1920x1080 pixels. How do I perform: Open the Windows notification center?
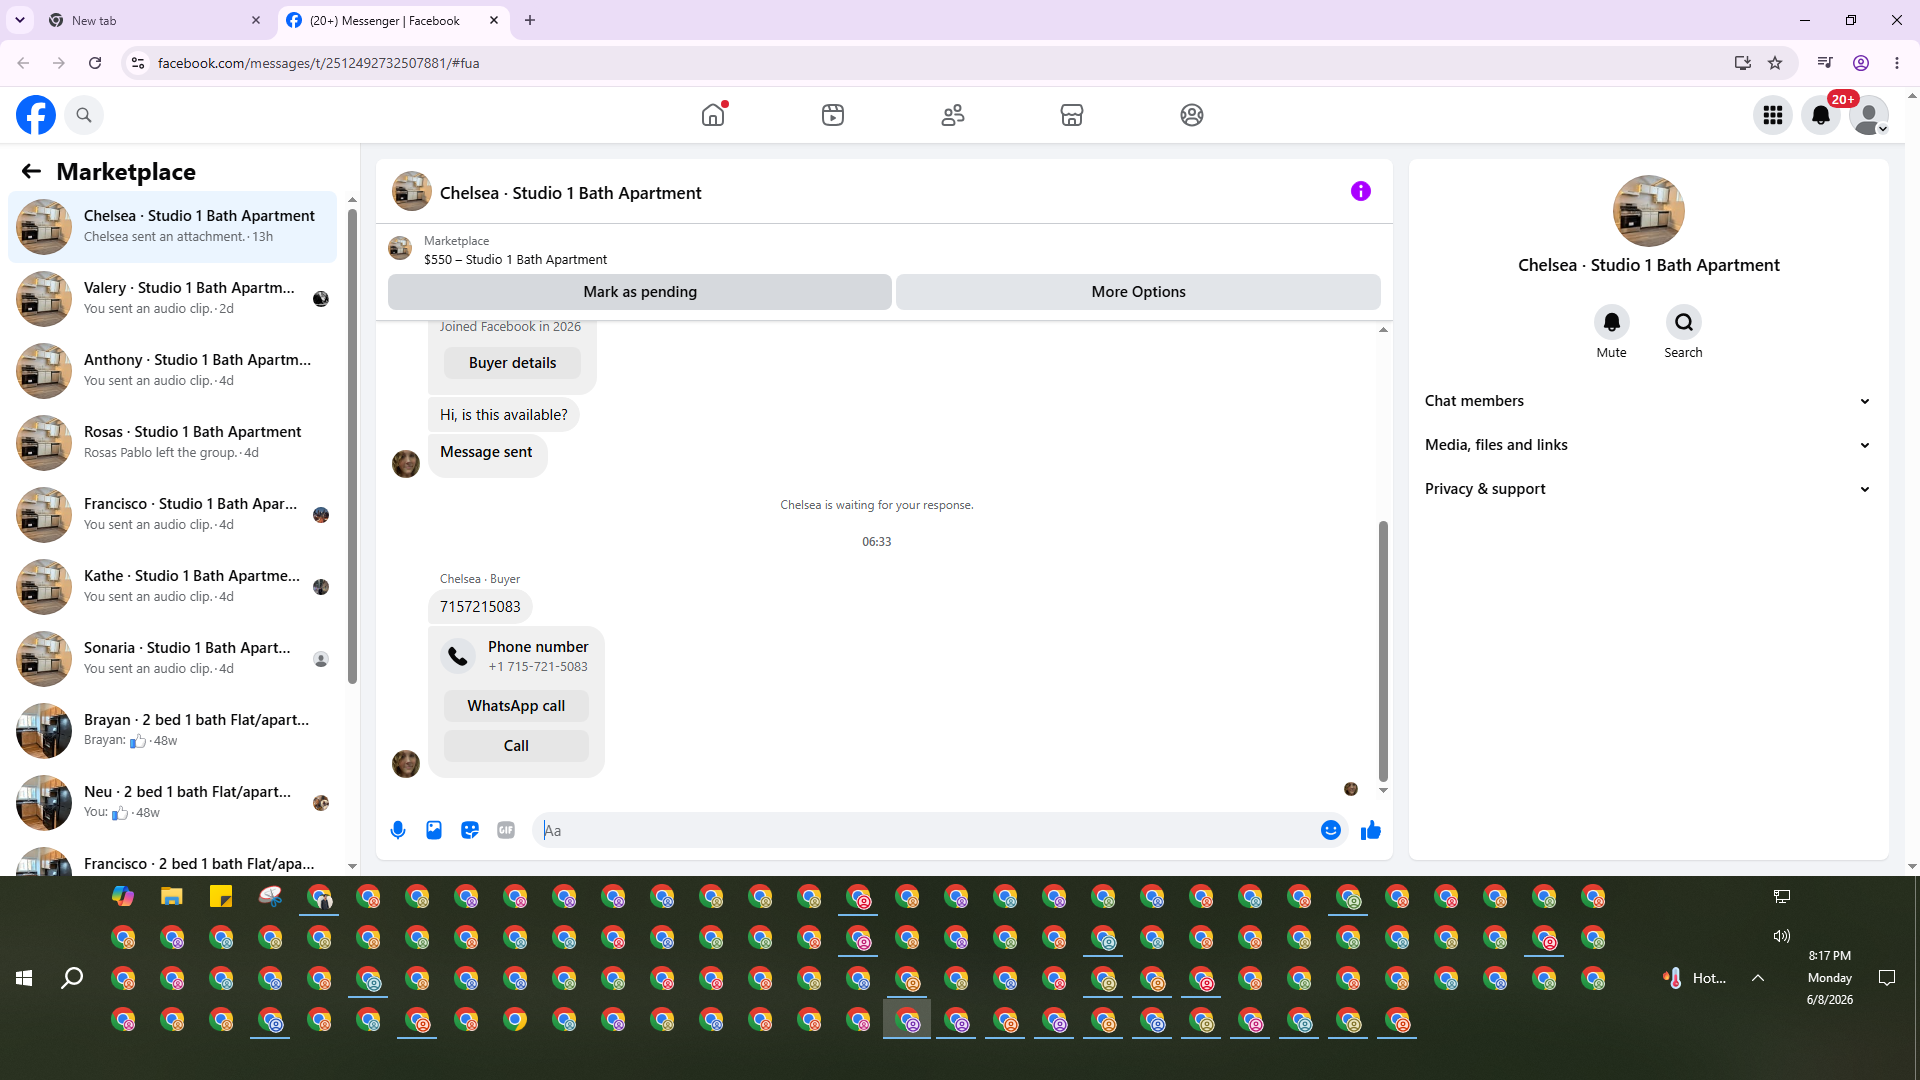click(x=1887, y=978)
